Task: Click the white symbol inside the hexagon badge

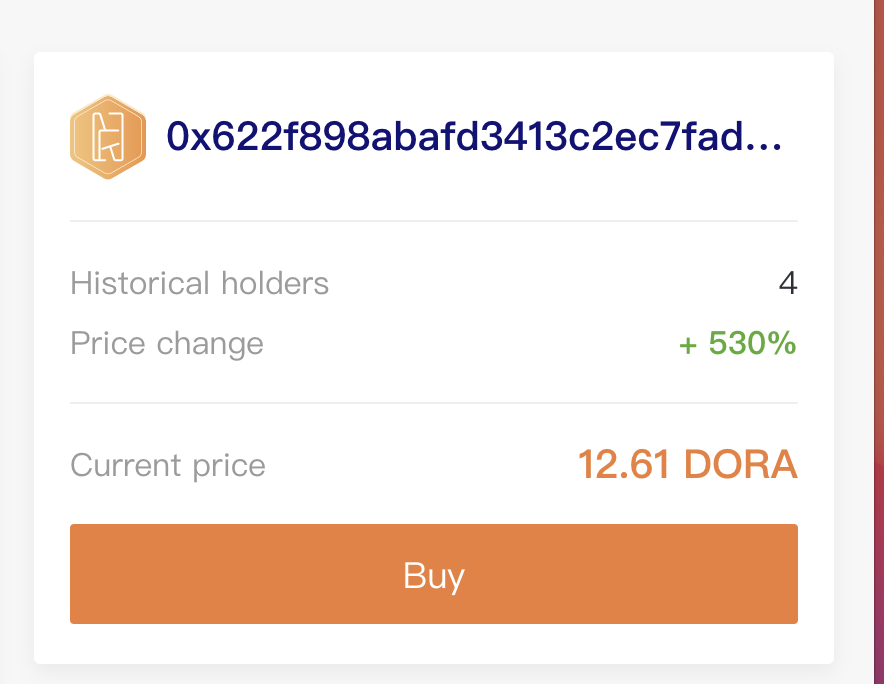Action: pos(107,137)
